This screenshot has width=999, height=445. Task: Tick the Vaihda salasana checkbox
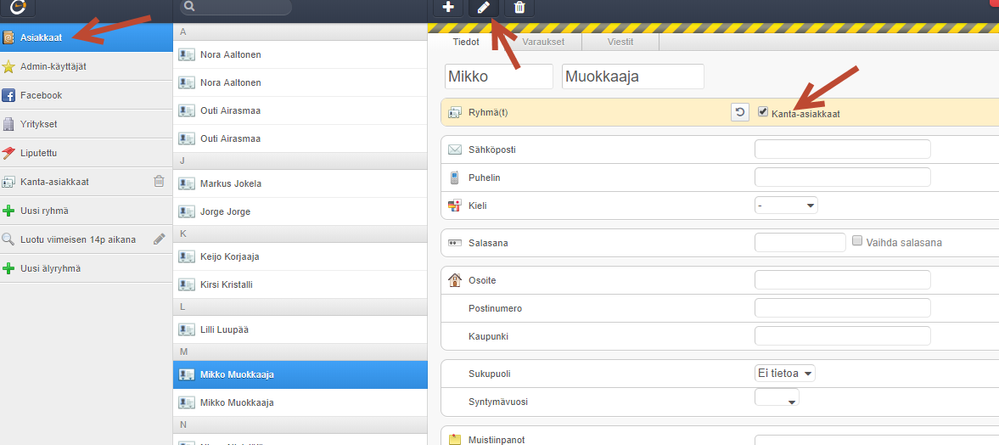click(x=857, y=241)
